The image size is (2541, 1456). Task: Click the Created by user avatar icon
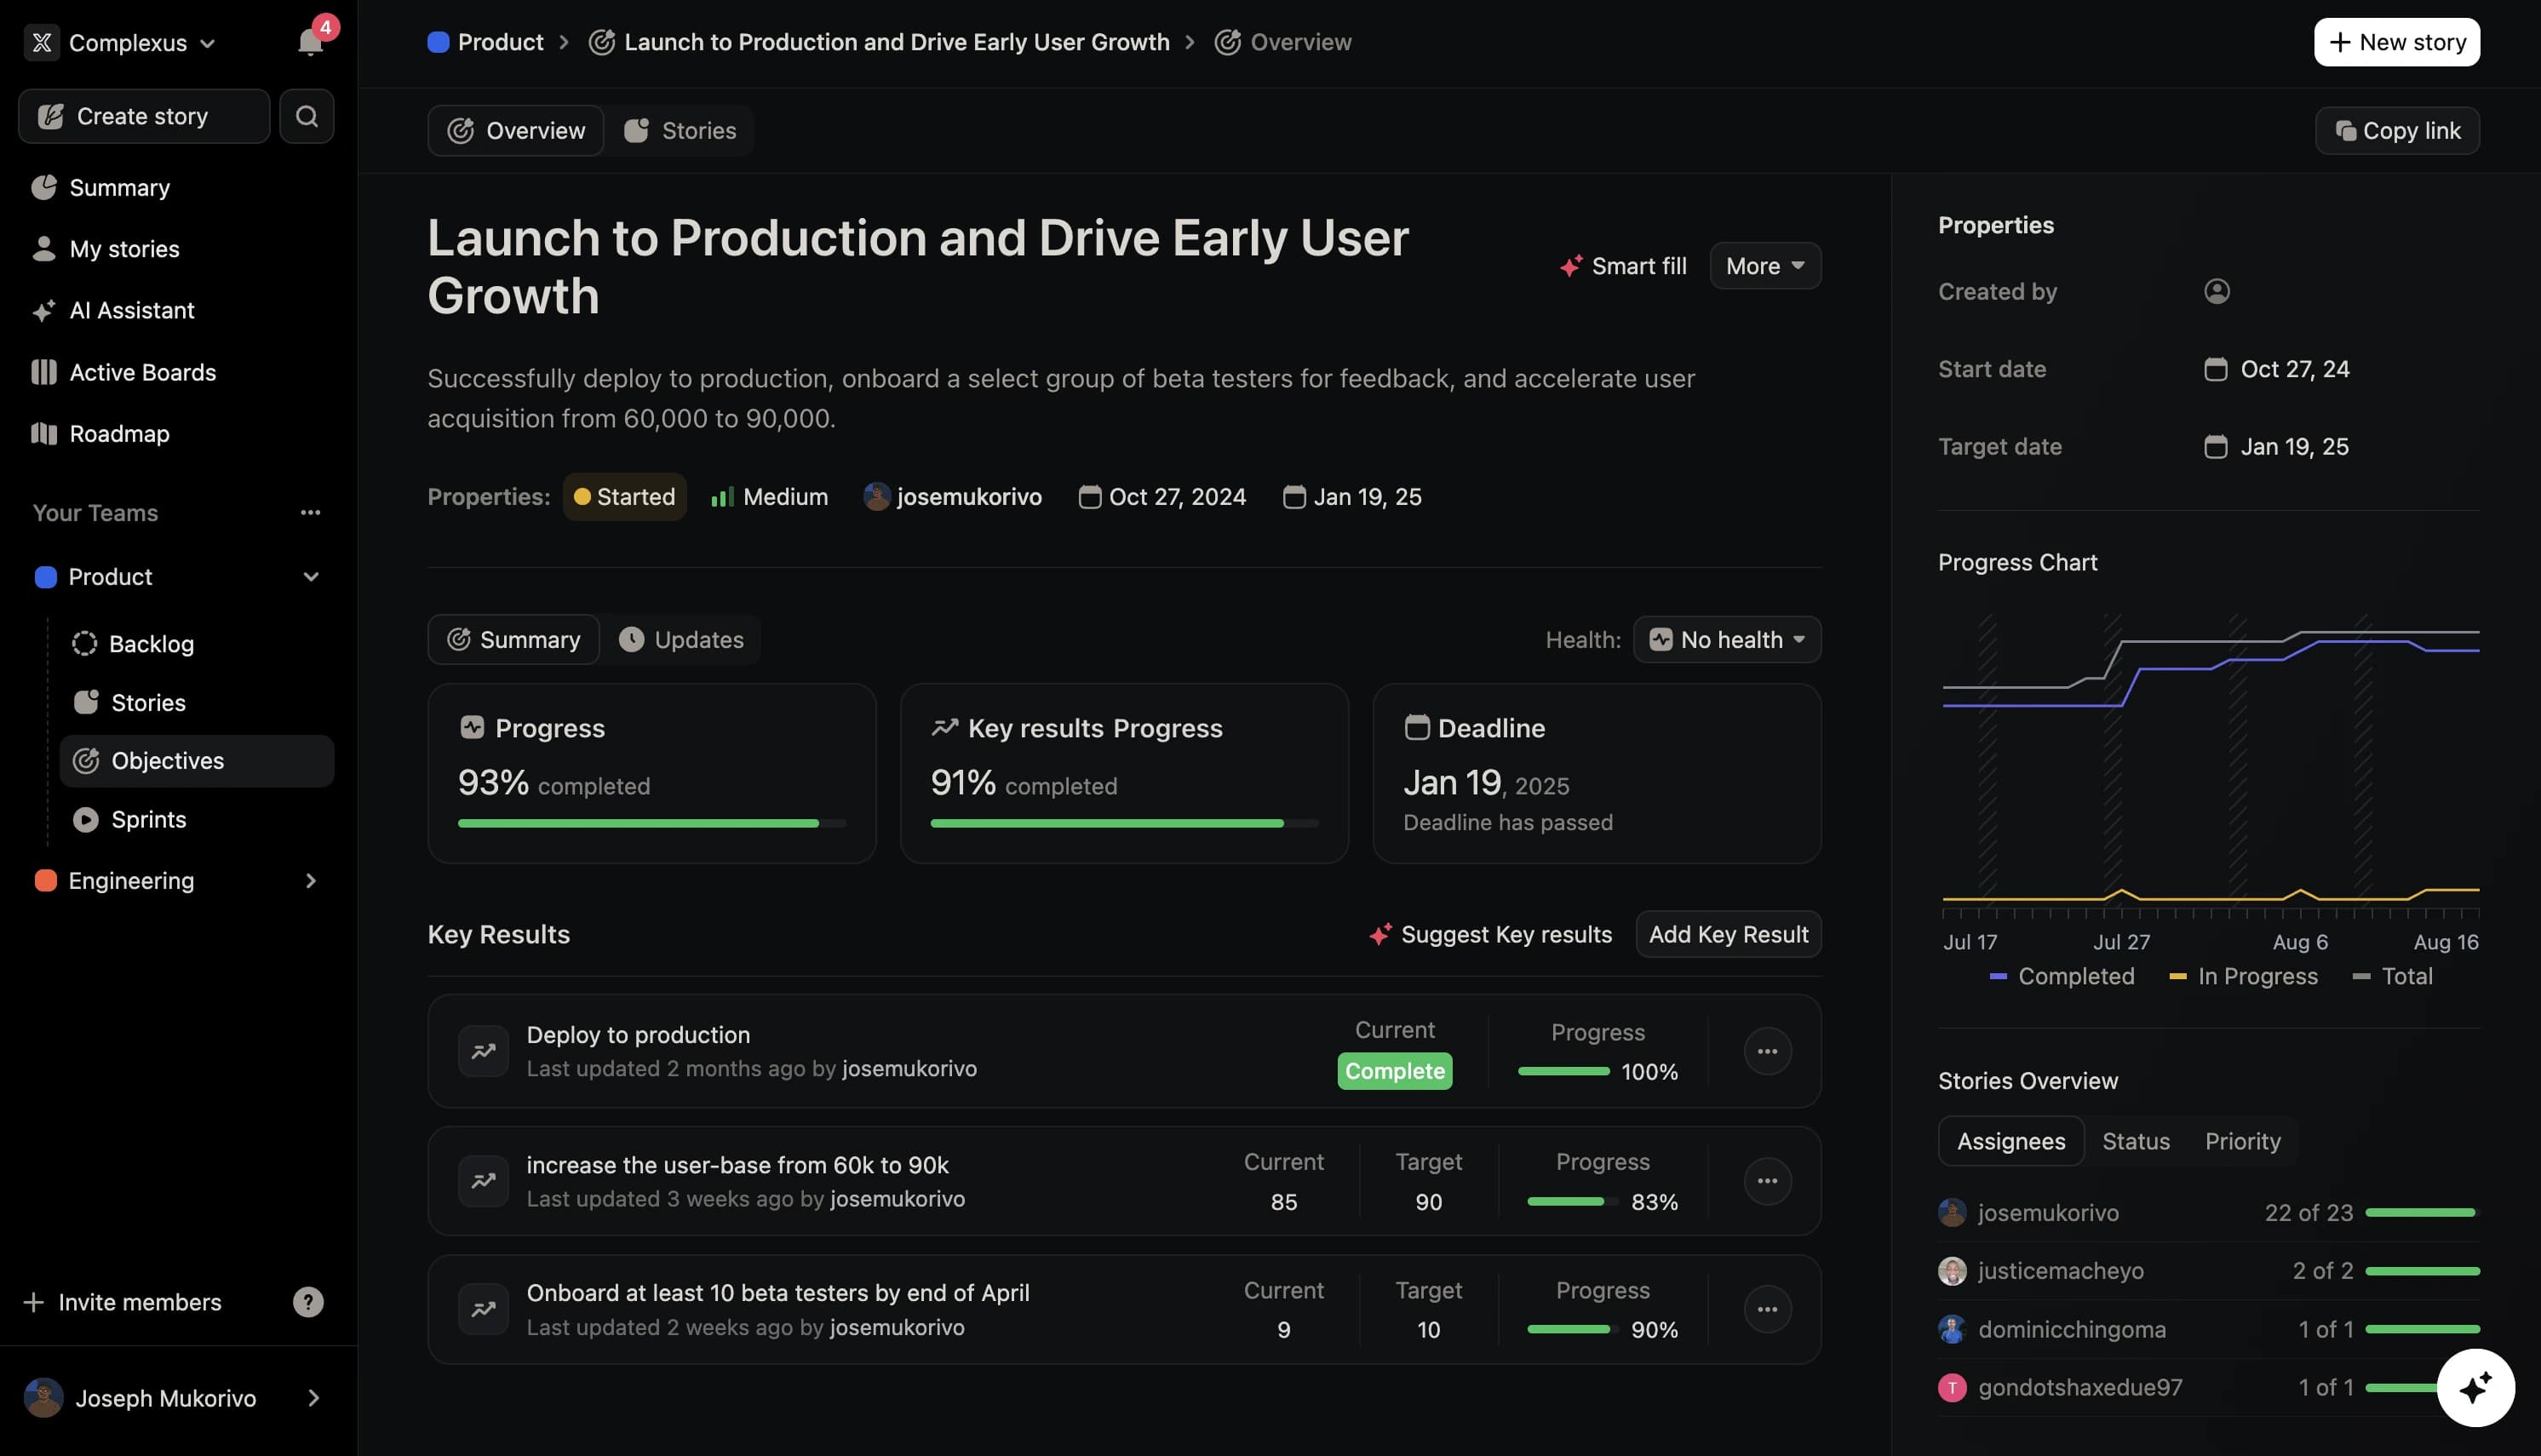click(2216, 291)
